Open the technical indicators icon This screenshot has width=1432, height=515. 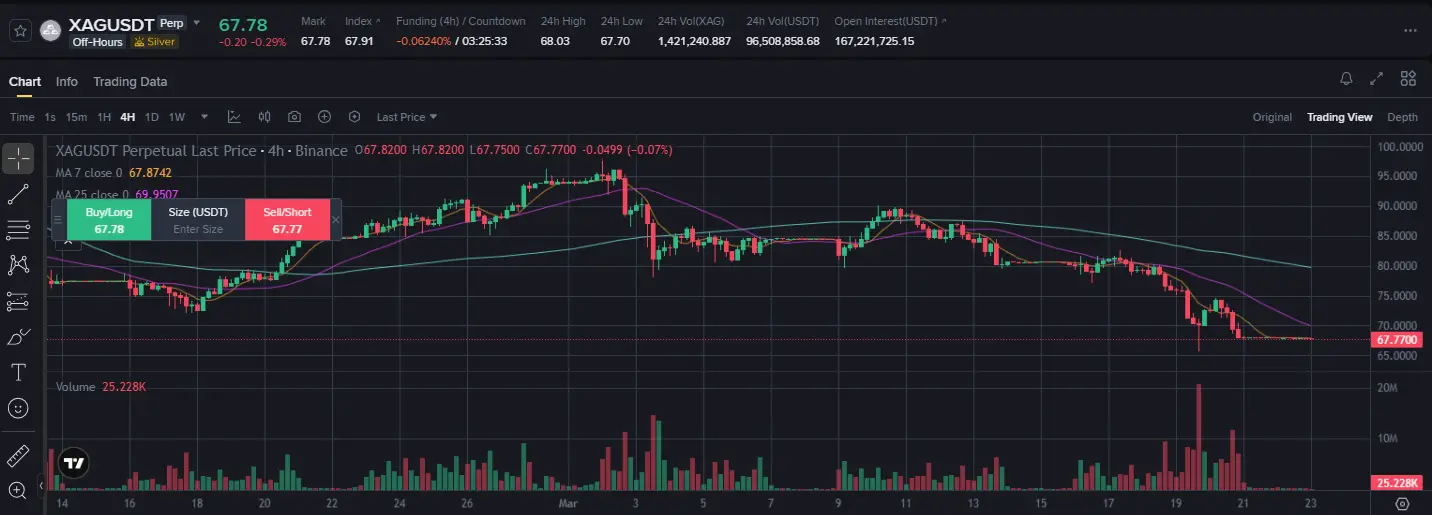[x=234, y=117]
